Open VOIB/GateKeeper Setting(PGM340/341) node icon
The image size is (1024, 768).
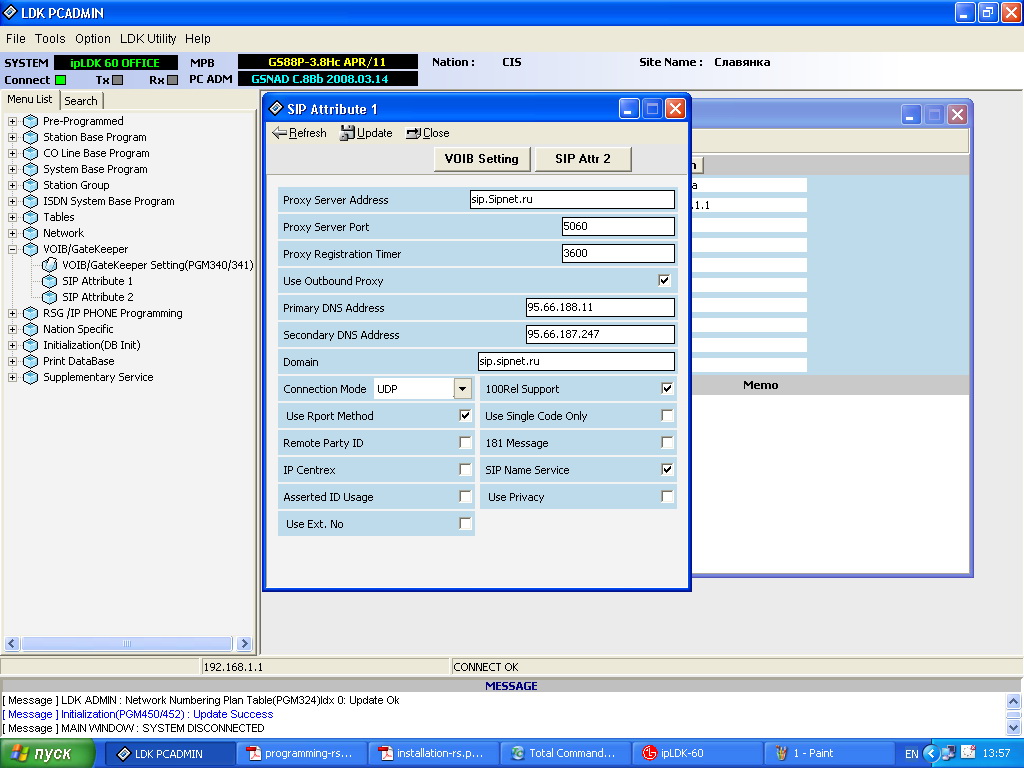50,265
